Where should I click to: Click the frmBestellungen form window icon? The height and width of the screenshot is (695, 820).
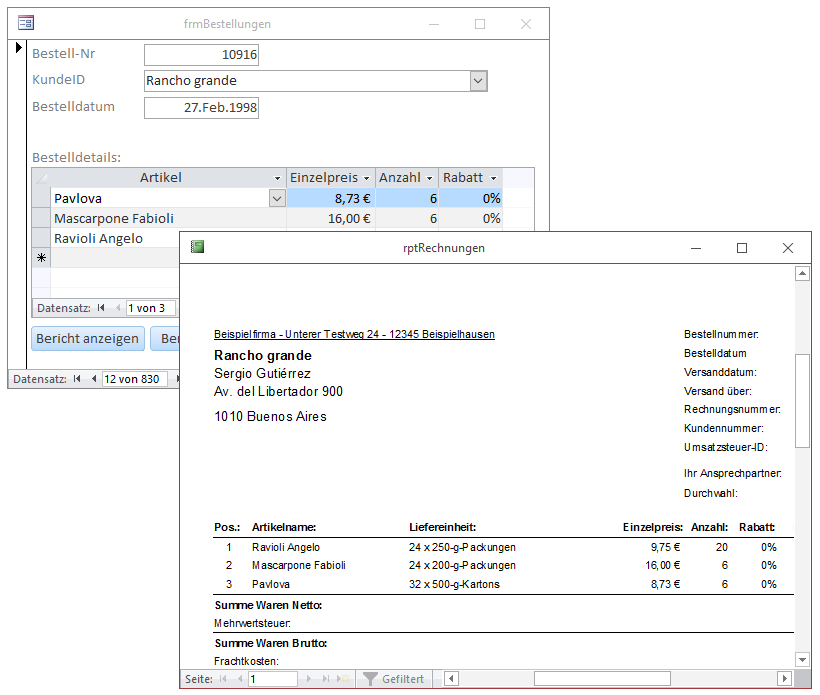(26, 23)
